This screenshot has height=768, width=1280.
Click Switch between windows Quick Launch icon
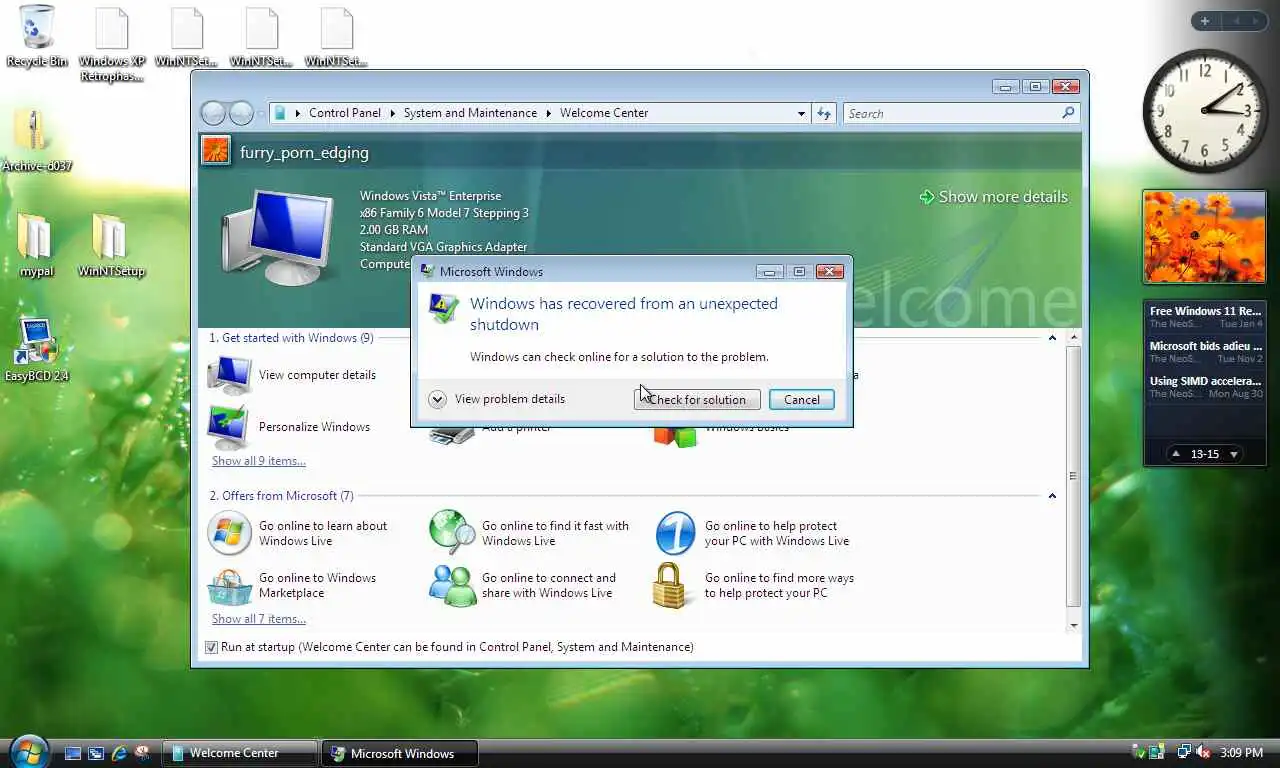(96, 753)
